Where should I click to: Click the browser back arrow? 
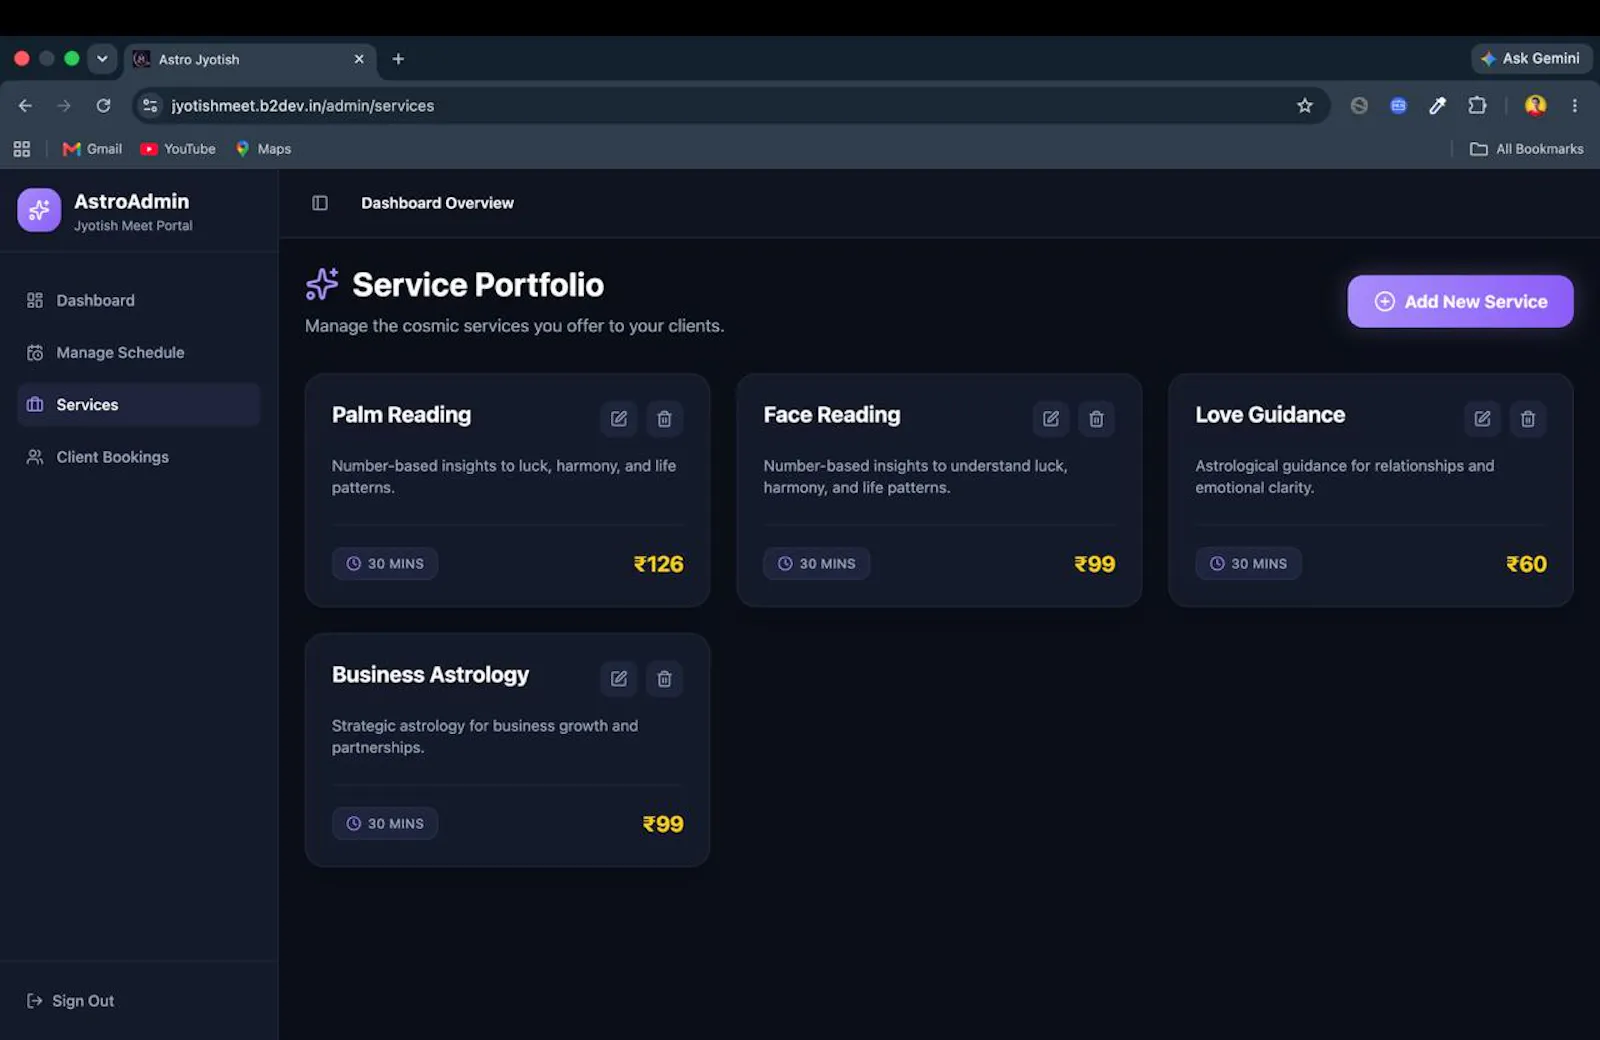[x=25, y=105]
